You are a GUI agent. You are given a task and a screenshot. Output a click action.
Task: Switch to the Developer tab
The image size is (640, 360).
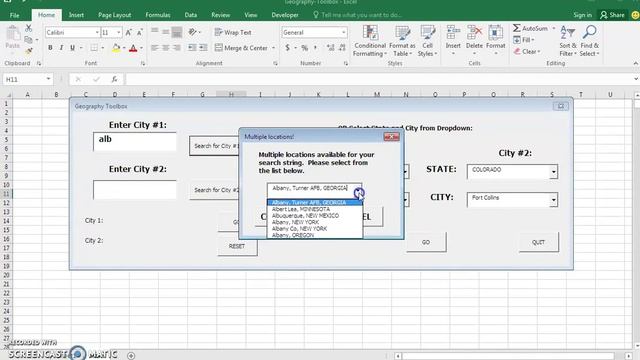pos(285,15)
